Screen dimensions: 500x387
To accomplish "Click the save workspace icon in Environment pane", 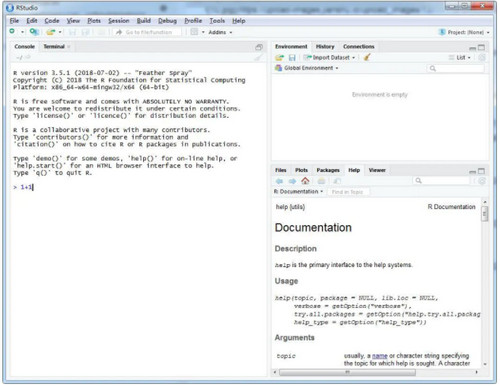I will pos(292,58).
